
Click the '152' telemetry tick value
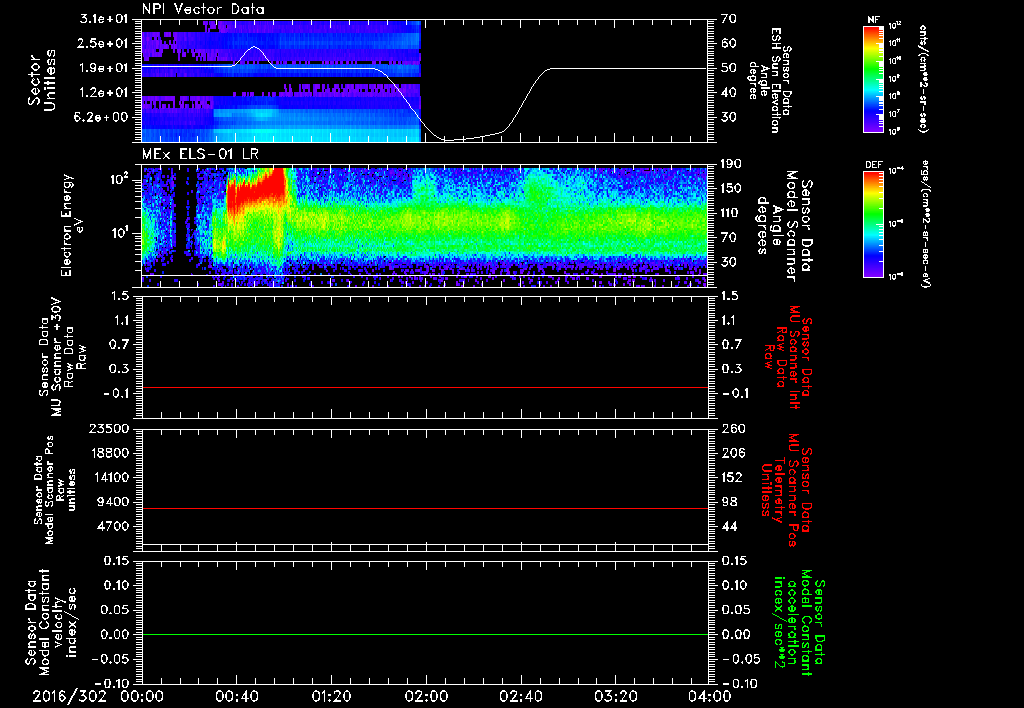[x=732, y=477]
